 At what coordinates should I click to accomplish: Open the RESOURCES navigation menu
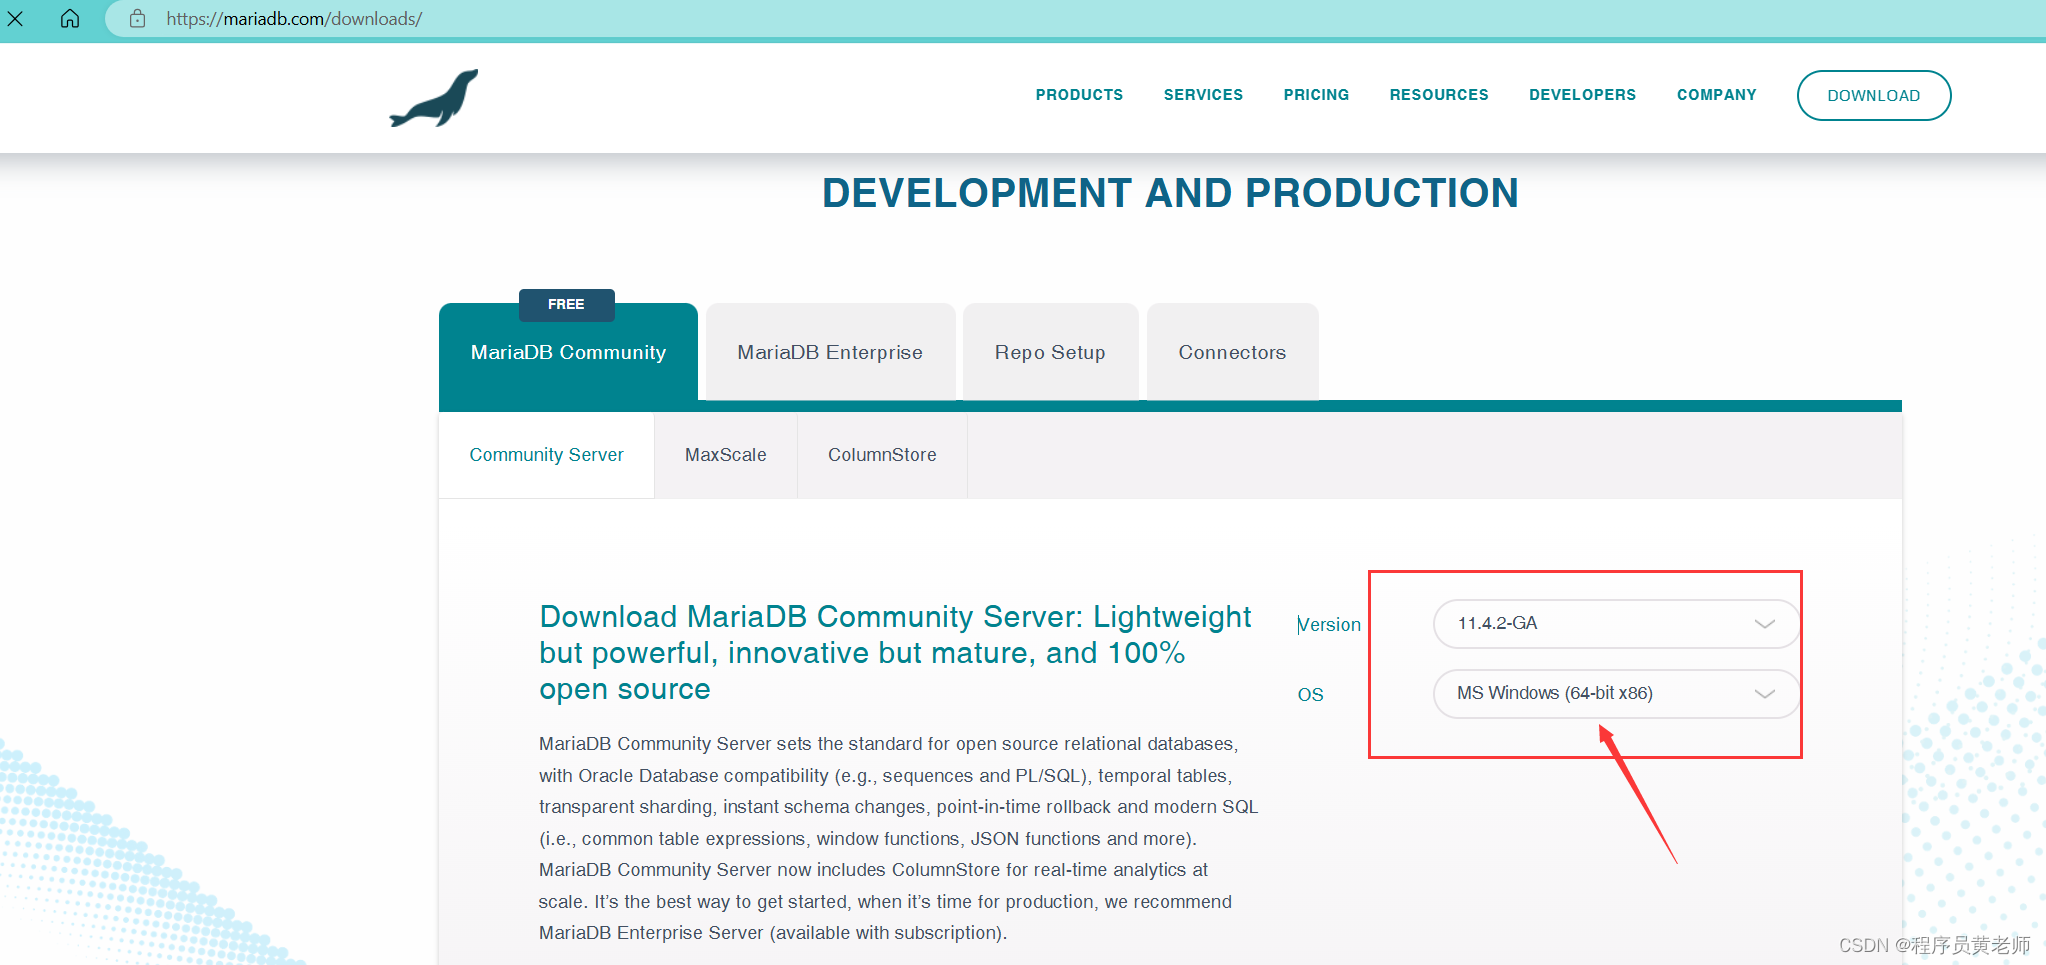pos(1439,95)
